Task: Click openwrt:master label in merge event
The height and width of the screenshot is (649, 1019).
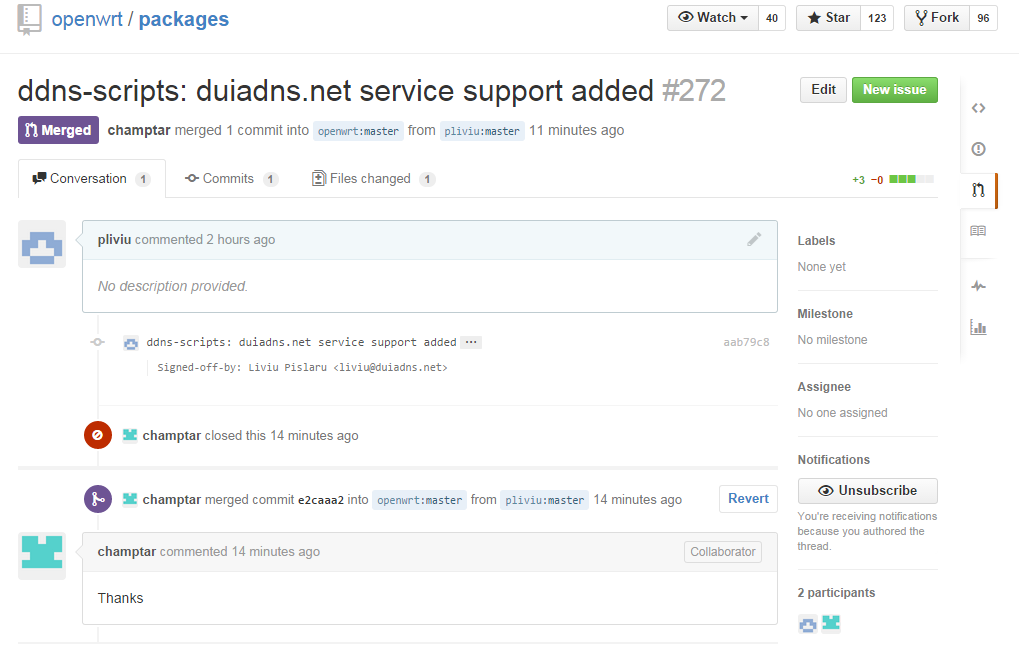Action: (419, 500)
